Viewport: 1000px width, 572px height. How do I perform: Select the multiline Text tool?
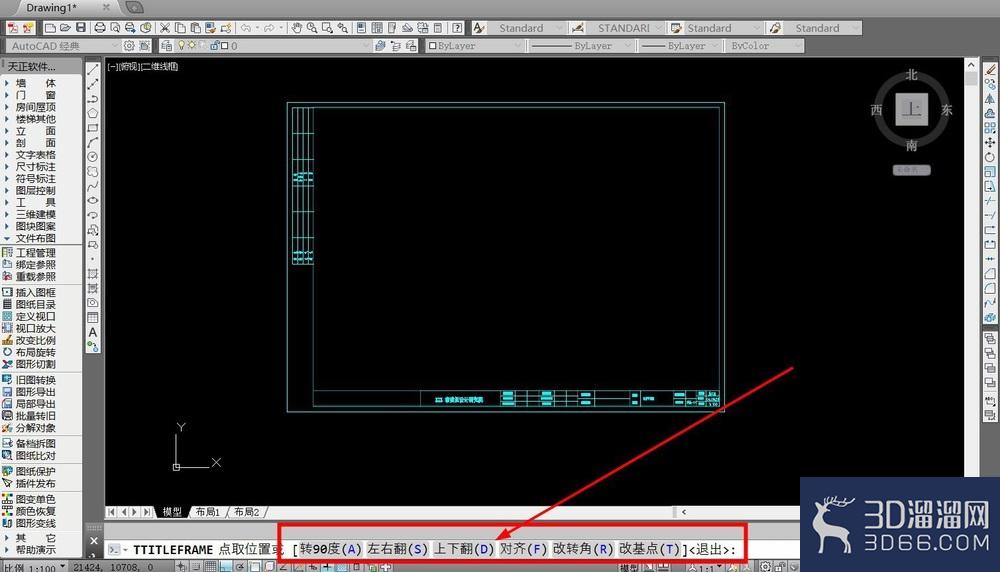93,332
